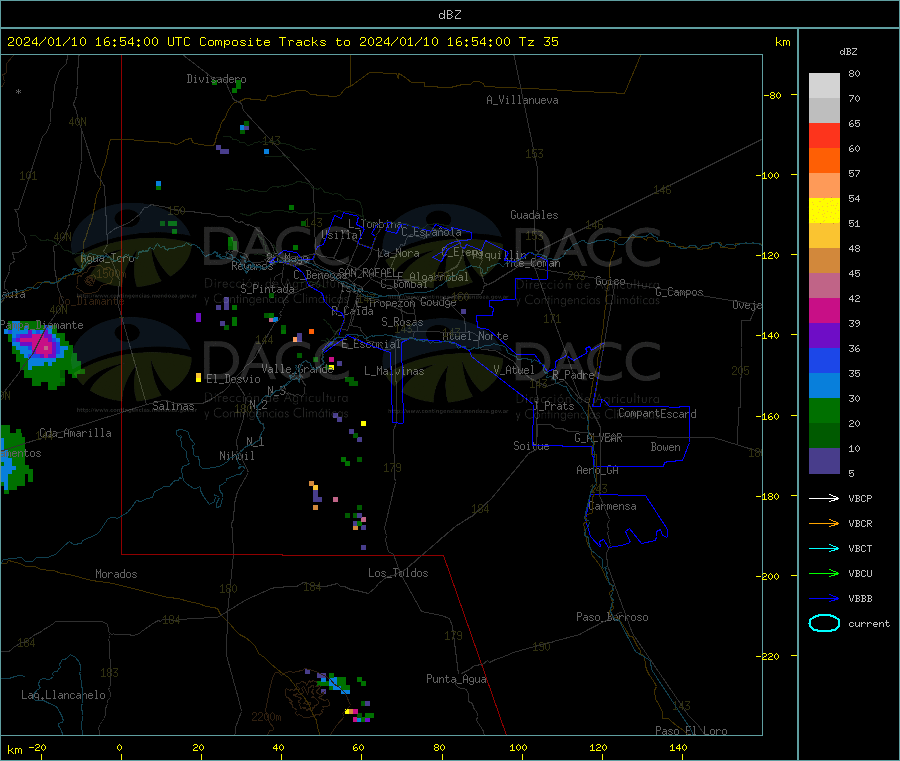This screenshot has width=900, height=761.
Task: Click the S_Pintada map label
Action: click(x=267, y=289)
